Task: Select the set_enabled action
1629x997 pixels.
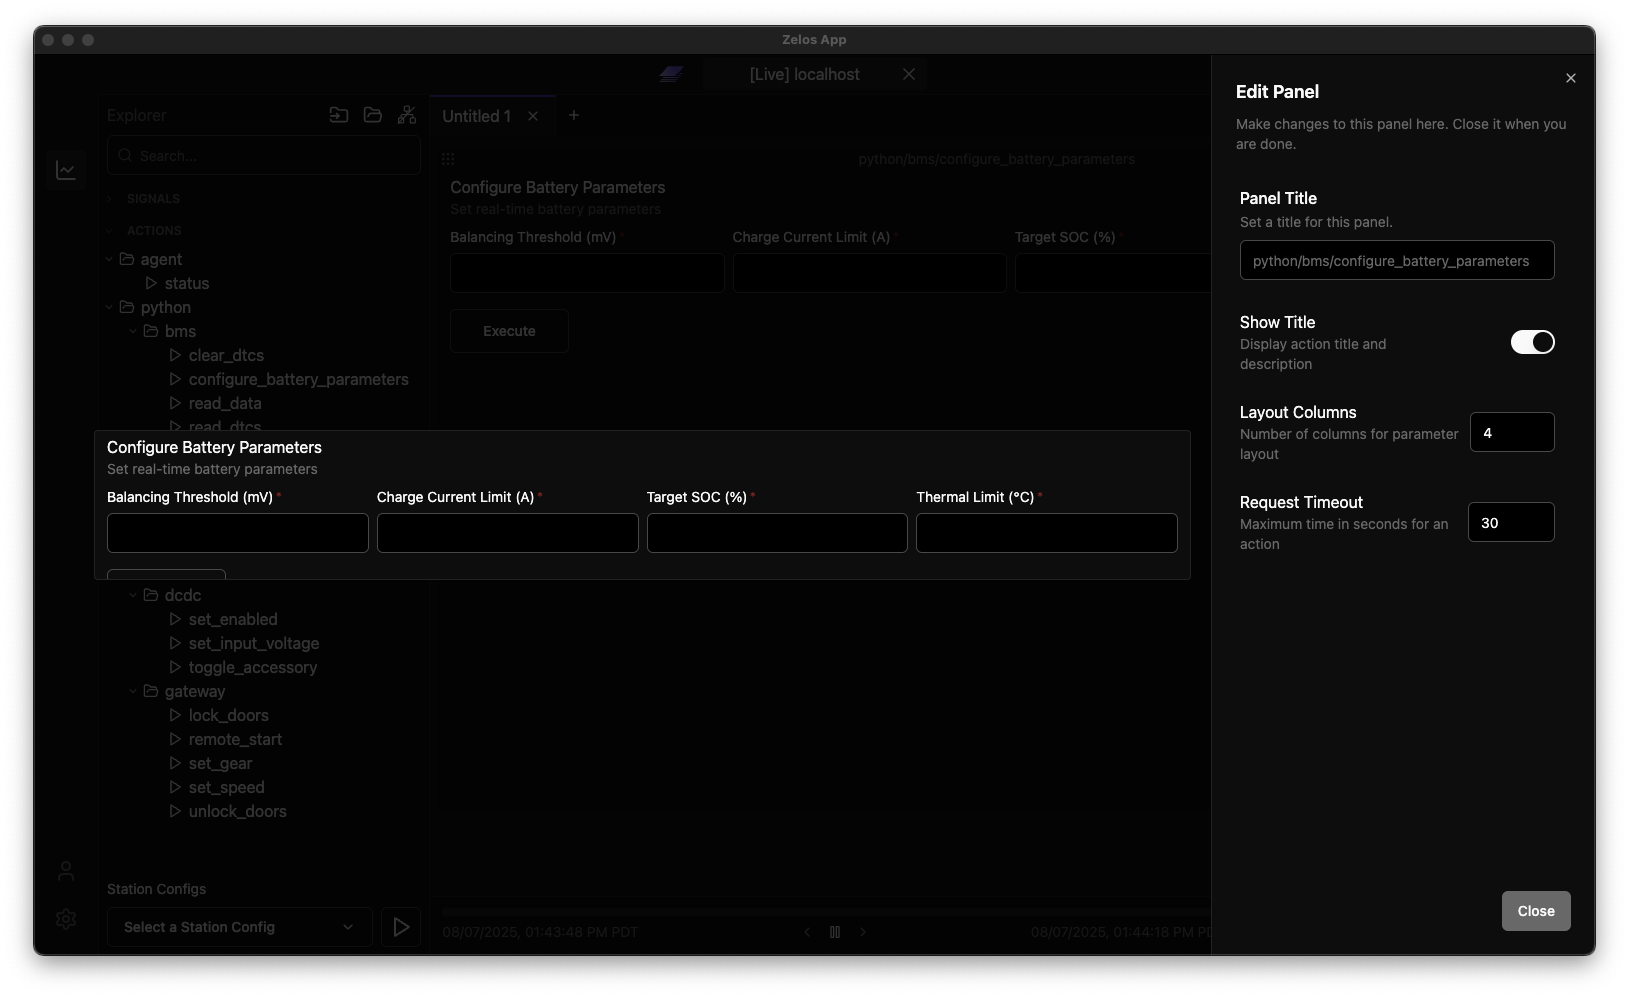Action: [x=233, y=619]
